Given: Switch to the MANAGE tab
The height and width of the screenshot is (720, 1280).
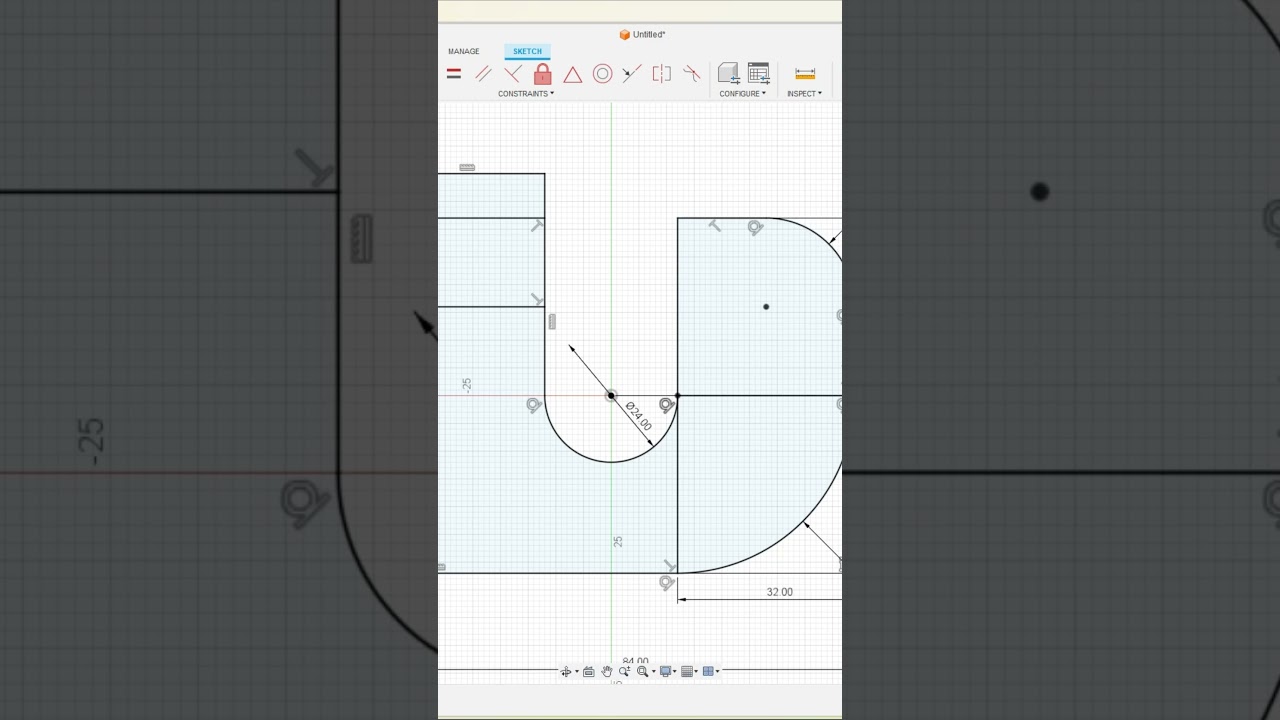Looking at the screenshot, I should click(x=463, y=51).
